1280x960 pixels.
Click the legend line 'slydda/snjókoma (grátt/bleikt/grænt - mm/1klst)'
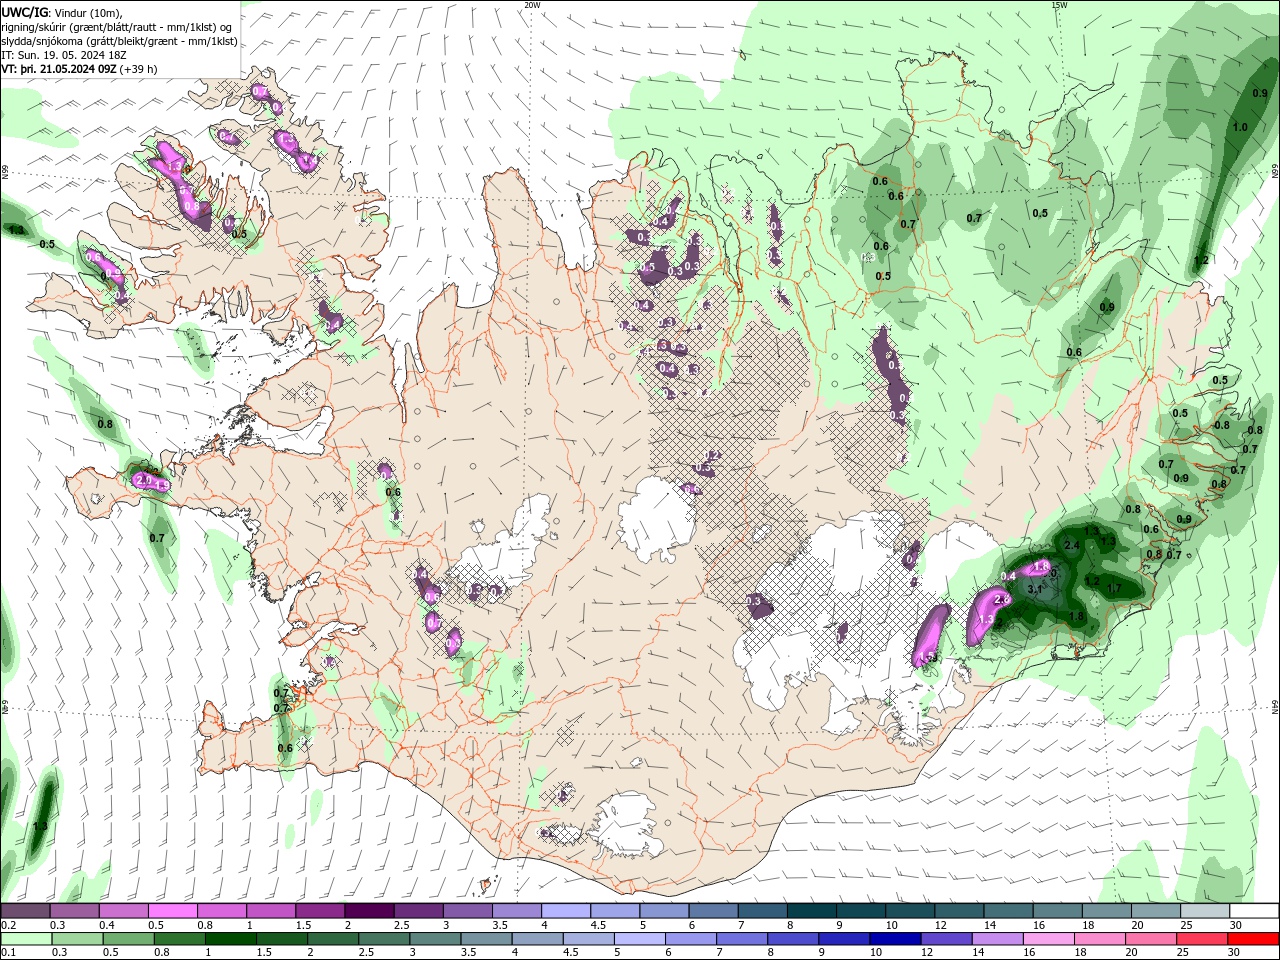119,41
